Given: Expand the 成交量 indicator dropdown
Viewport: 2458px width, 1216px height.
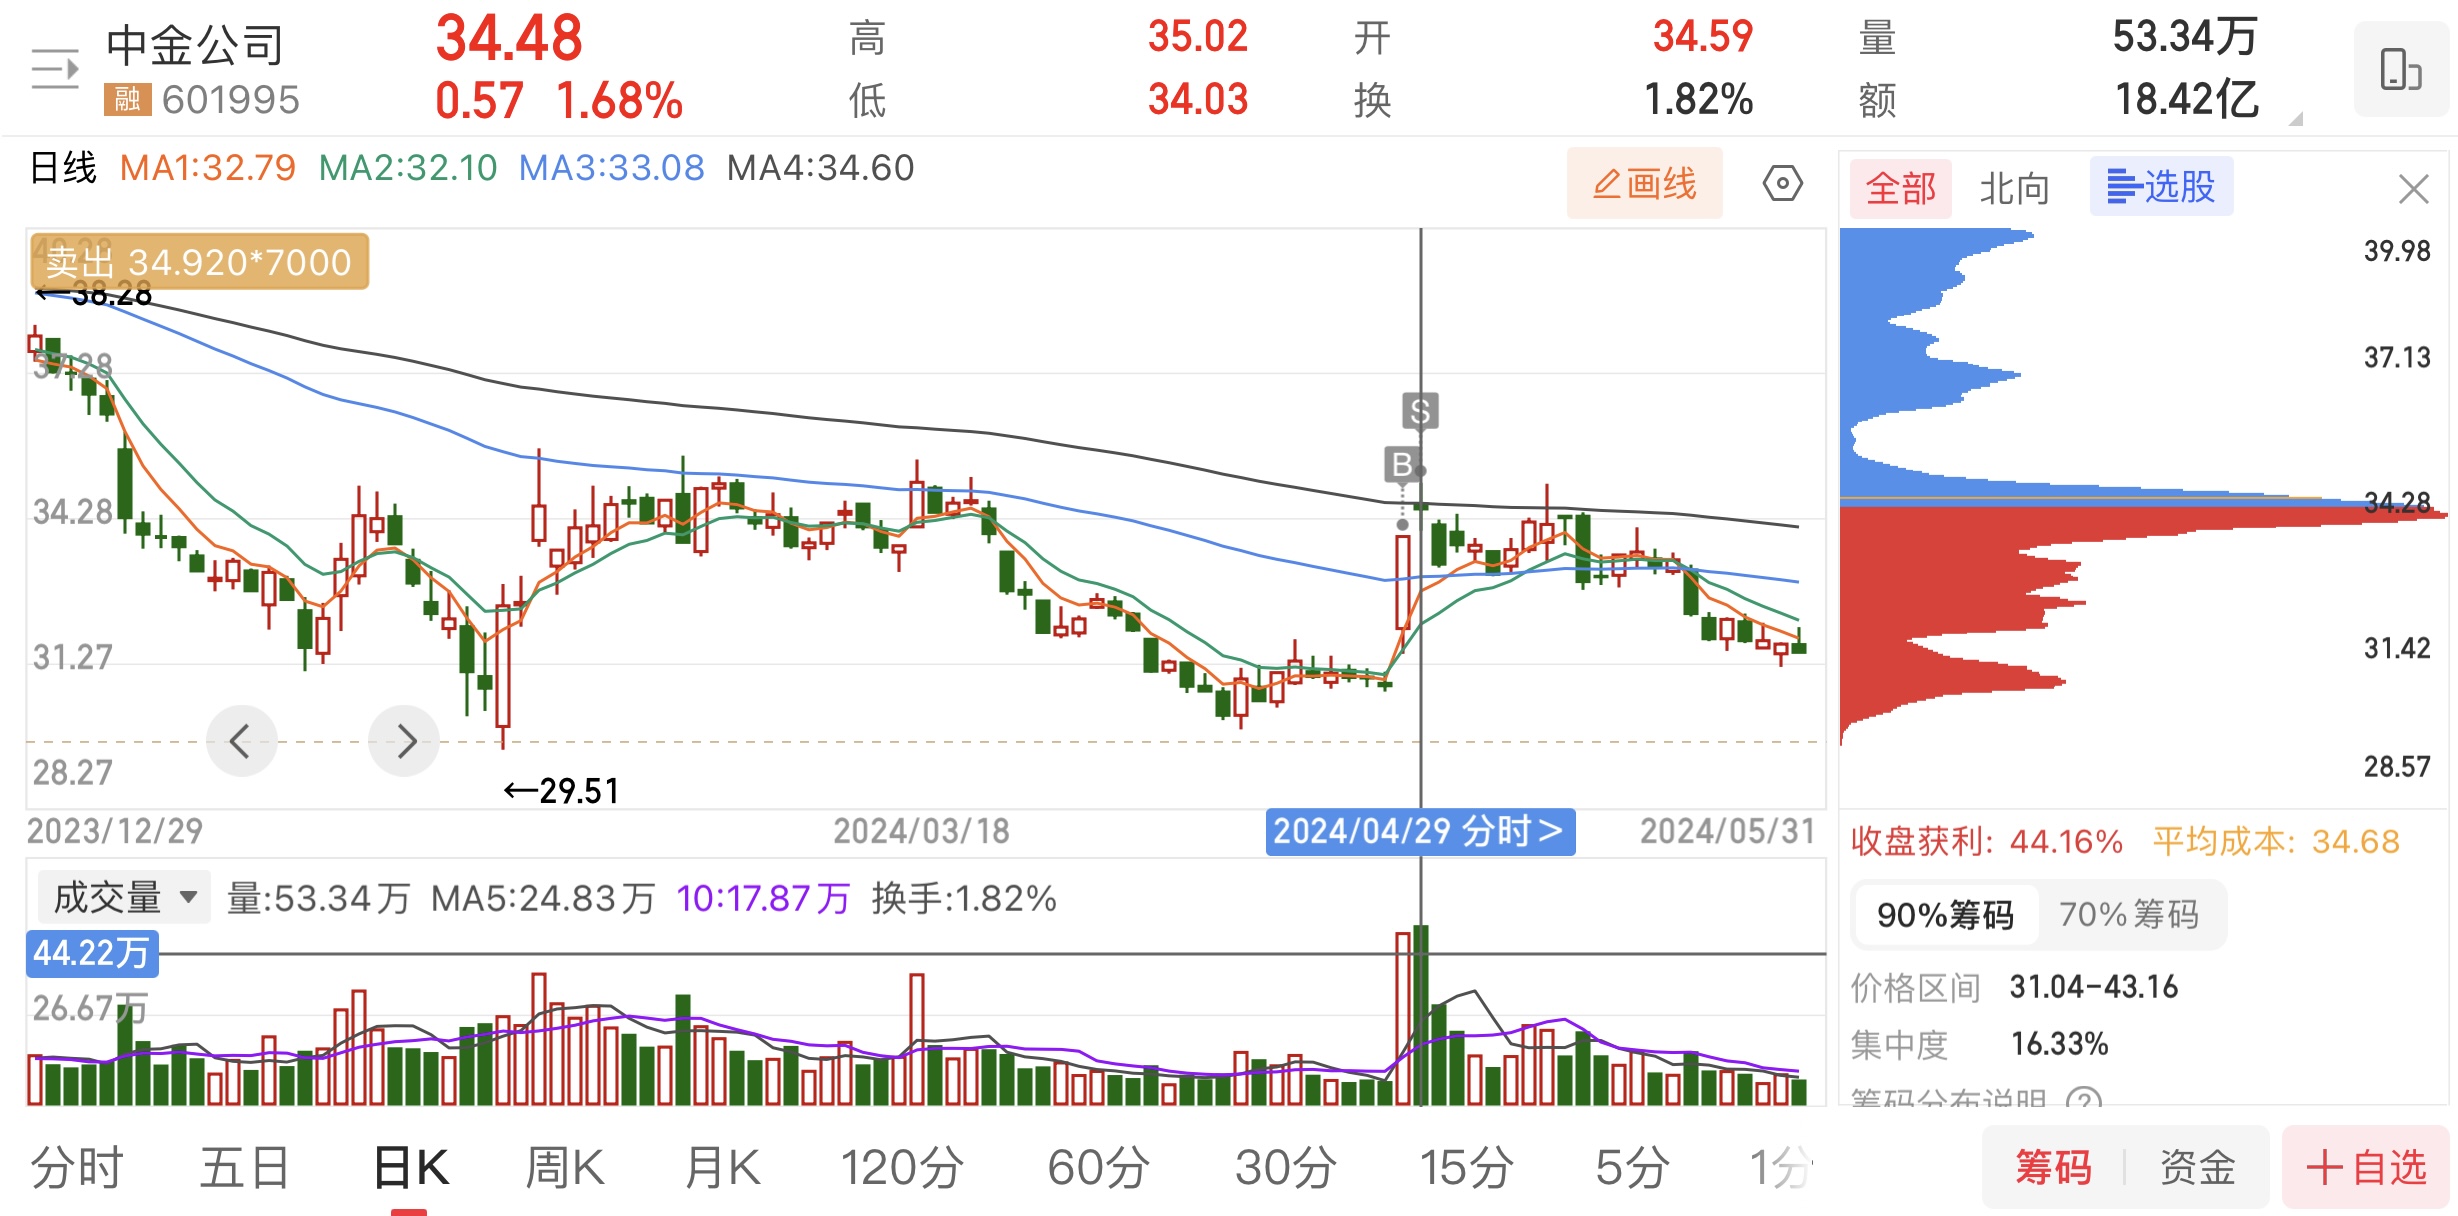Looking at the screenshot, I should click(124, 897).
